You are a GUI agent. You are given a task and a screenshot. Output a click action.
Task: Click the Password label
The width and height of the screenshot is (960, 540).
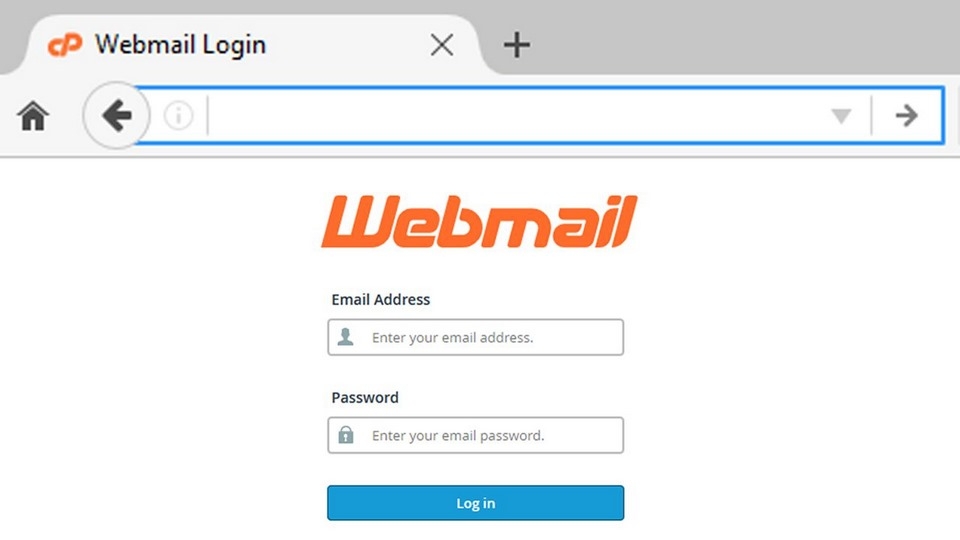click(365, 397)
